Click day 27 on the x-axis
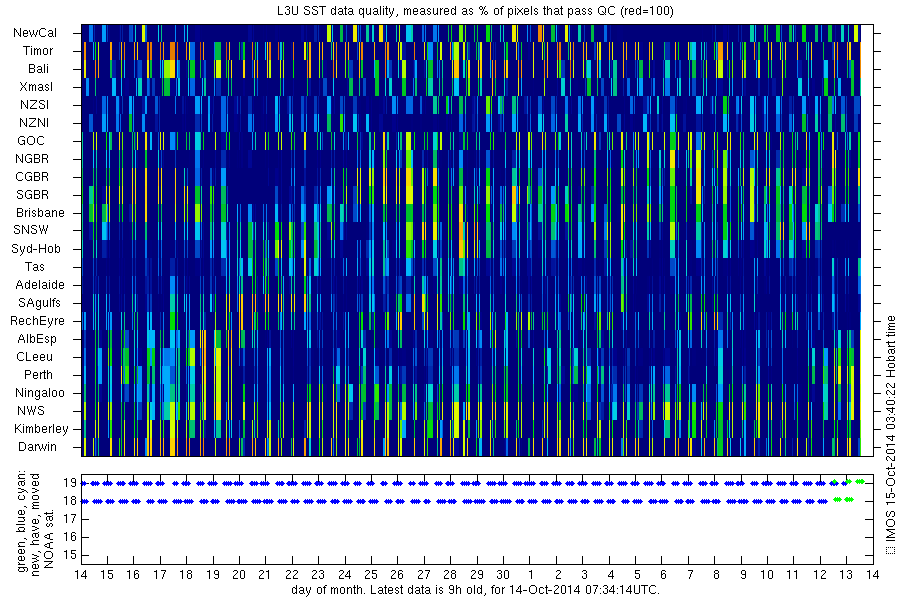900x600 pixels. pos(424,575)
